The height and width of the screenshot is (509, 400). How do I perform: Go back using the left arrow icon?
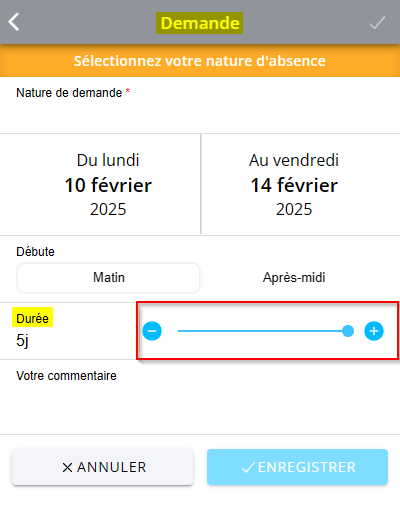coord(14,22)
